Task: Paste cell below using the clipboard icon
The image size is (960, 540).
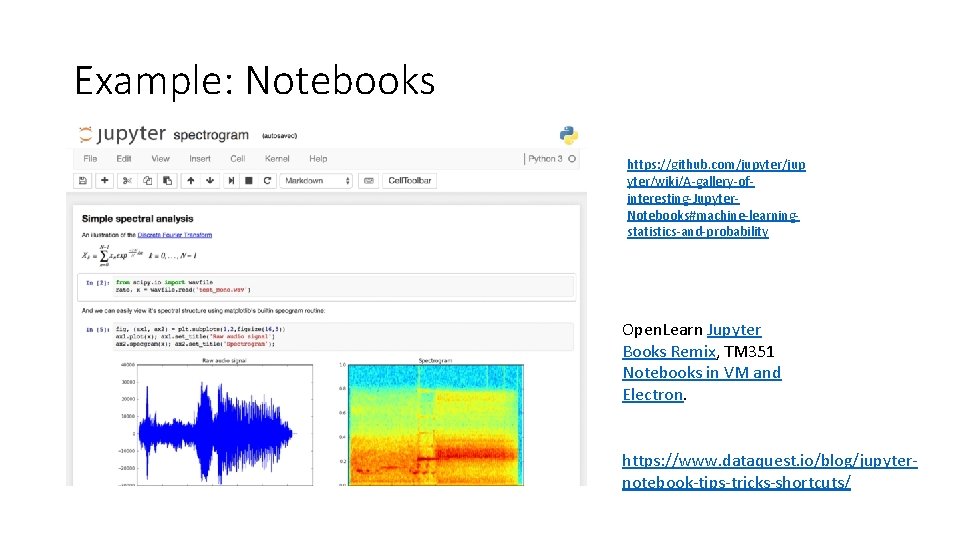Action: tap(167, 181)
